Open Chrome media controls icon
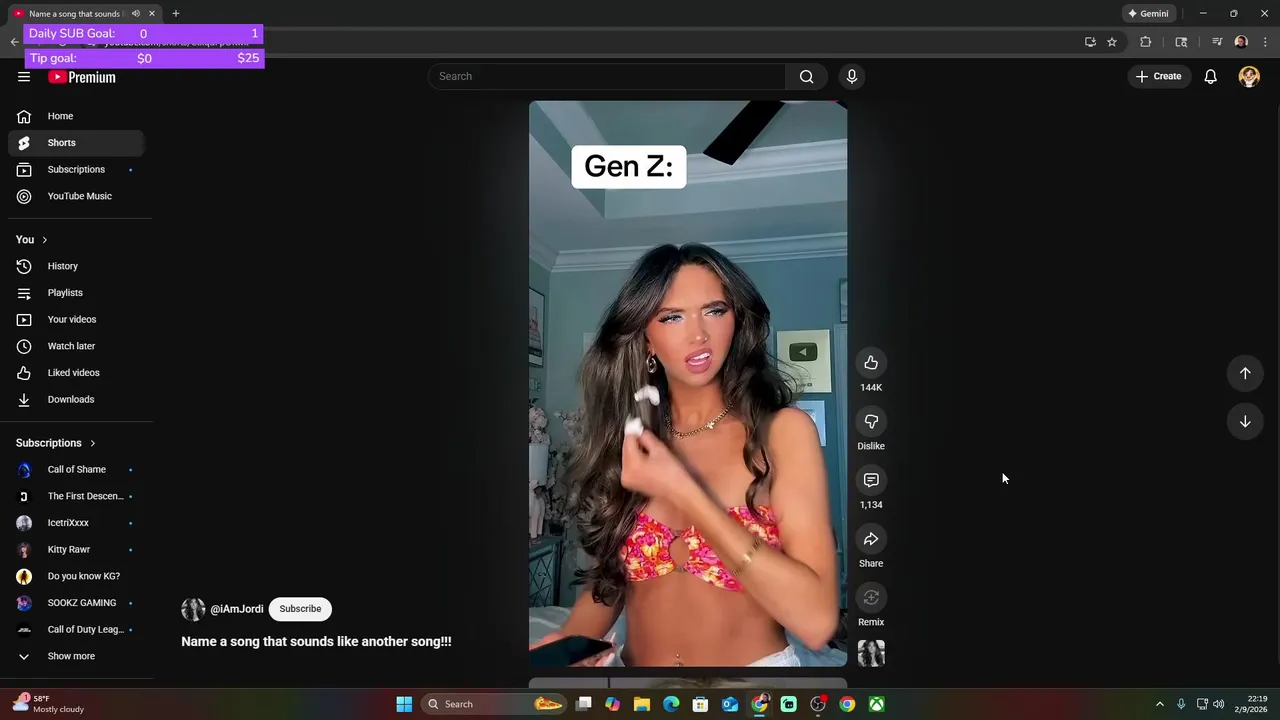The image size is (1280, 720). (x=1217, y=42)
